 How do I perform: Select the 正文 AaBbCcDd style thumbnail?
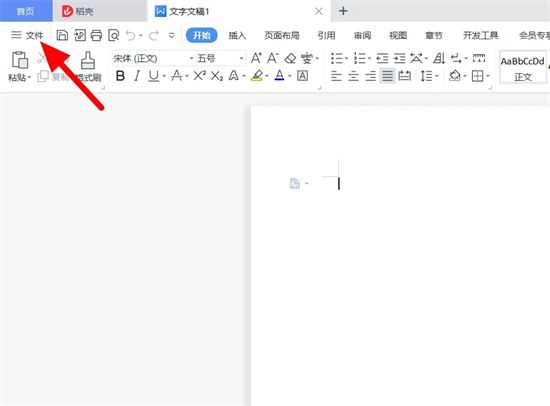(522, 68)
